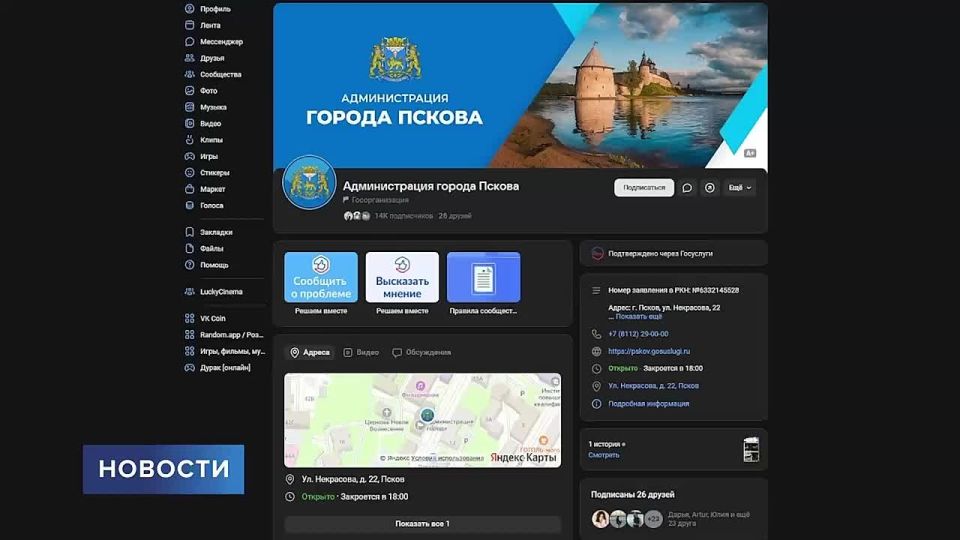Click the friends avatars row

627,519
